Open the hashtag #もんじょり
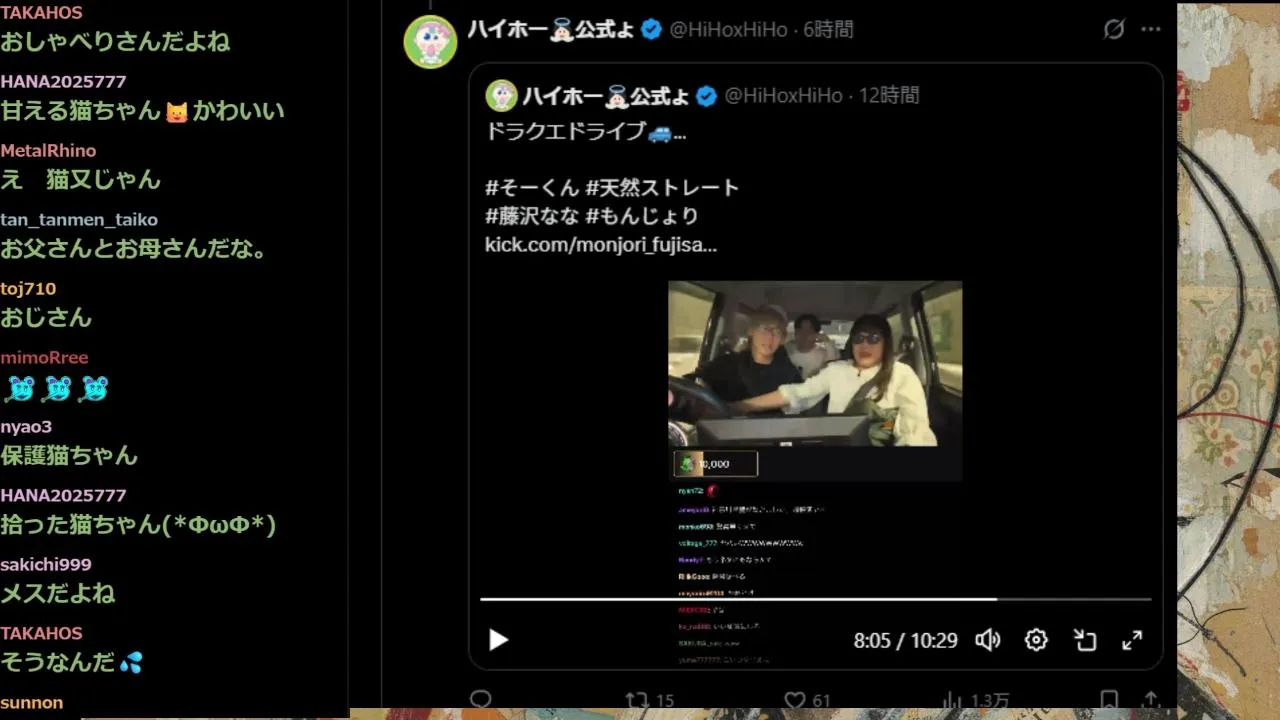The width and height of the screenshot is (1280, 720). pyautogui.click(x=643, y=216)
